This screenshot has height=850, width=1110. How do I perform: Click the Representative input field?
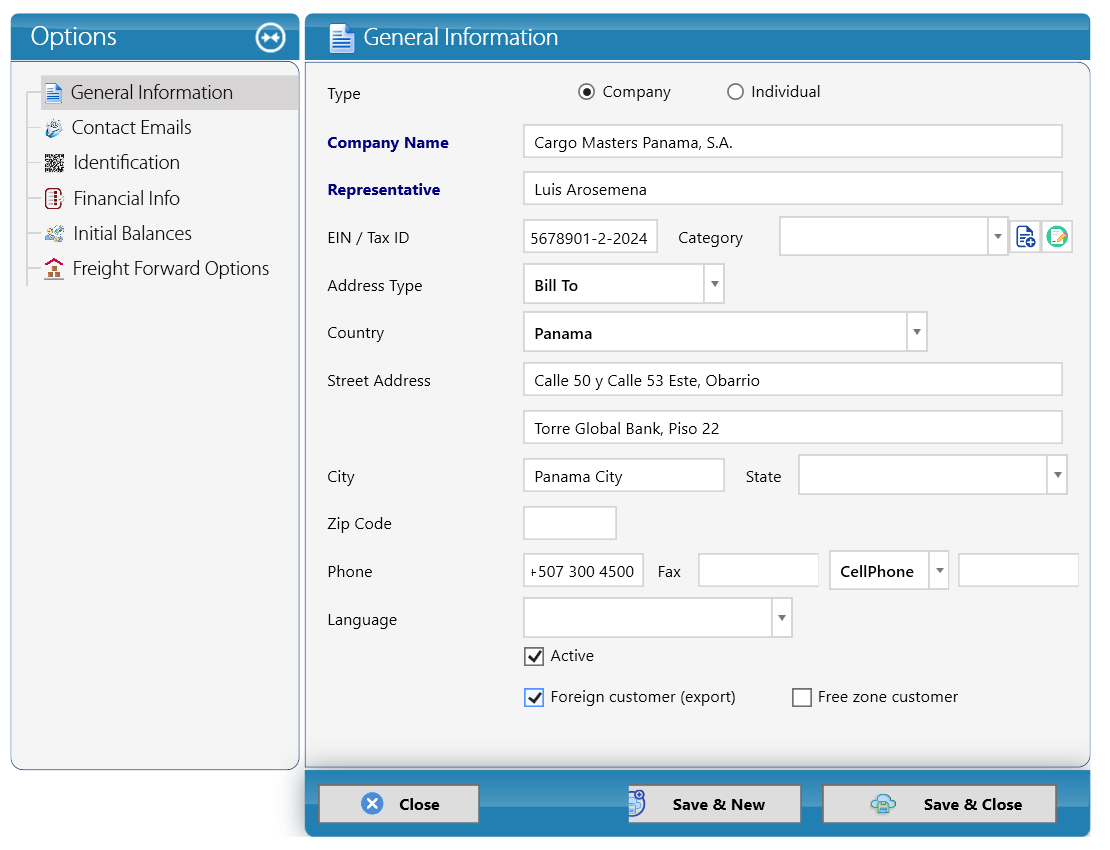(x=793, y=189)
